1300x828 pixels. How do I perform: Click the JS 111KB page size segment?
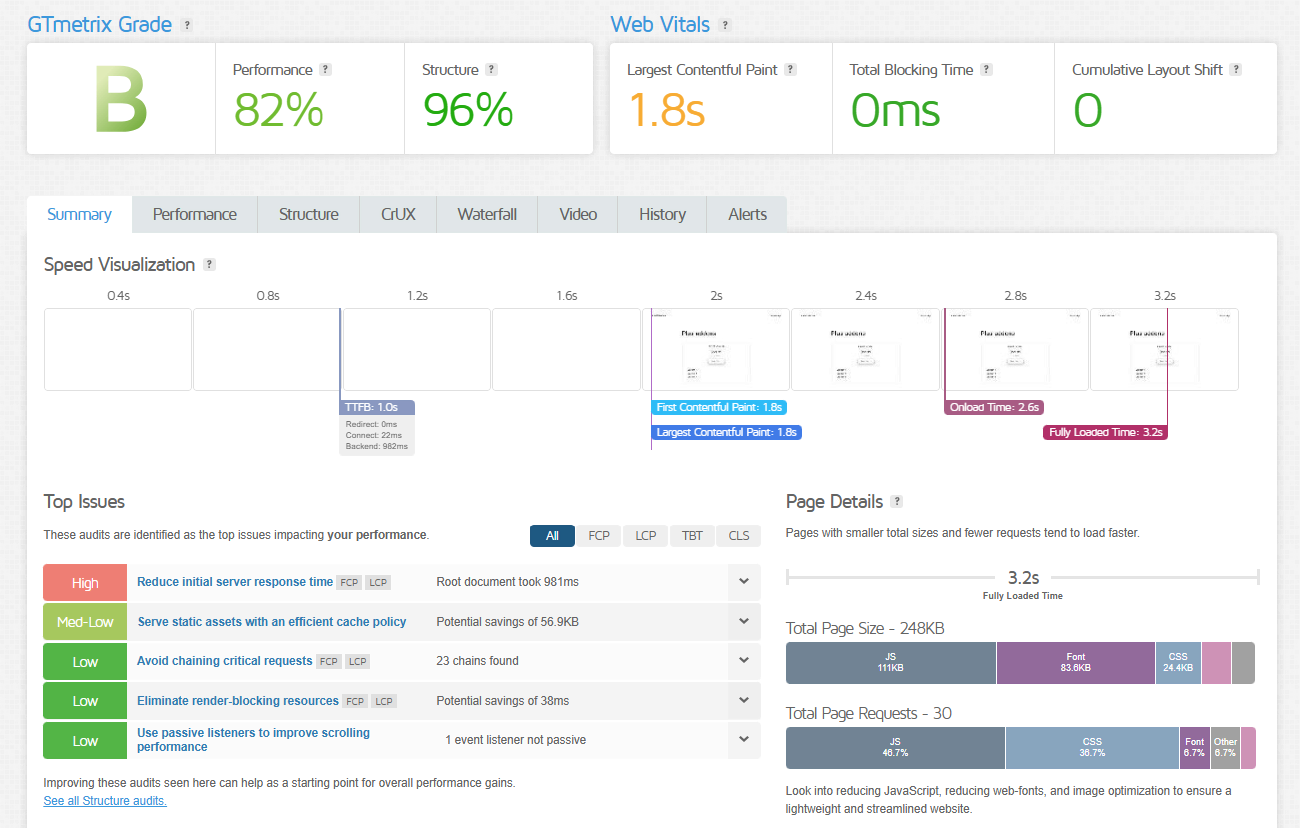[890, 663]
